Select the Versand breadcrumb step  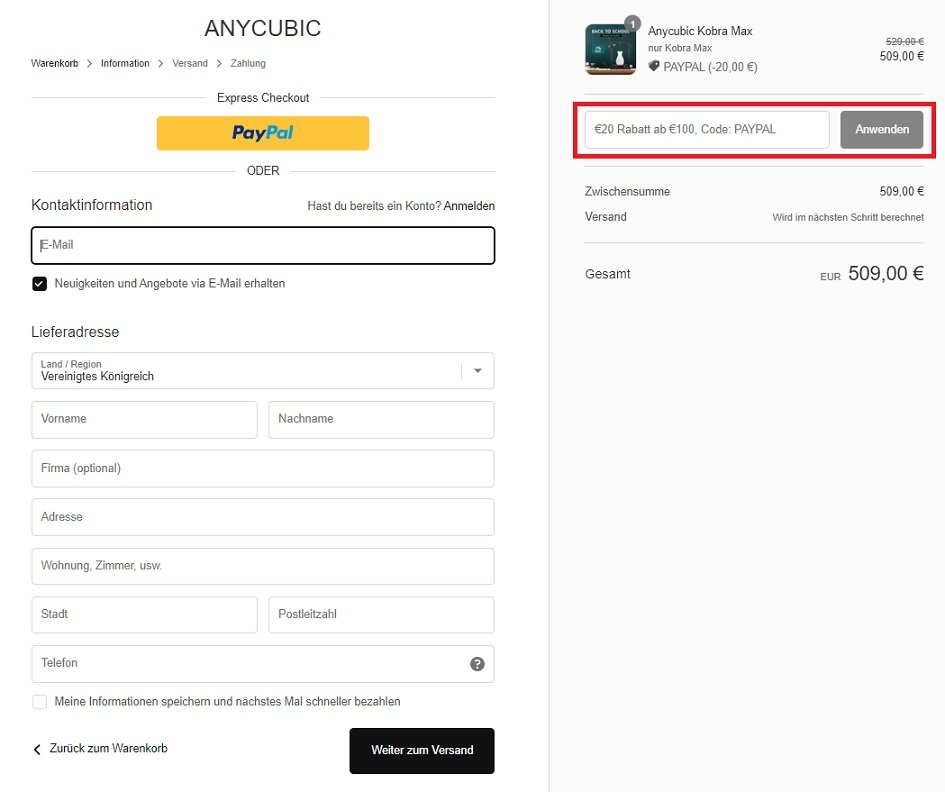pyautogui.click(x=190, y=63)
